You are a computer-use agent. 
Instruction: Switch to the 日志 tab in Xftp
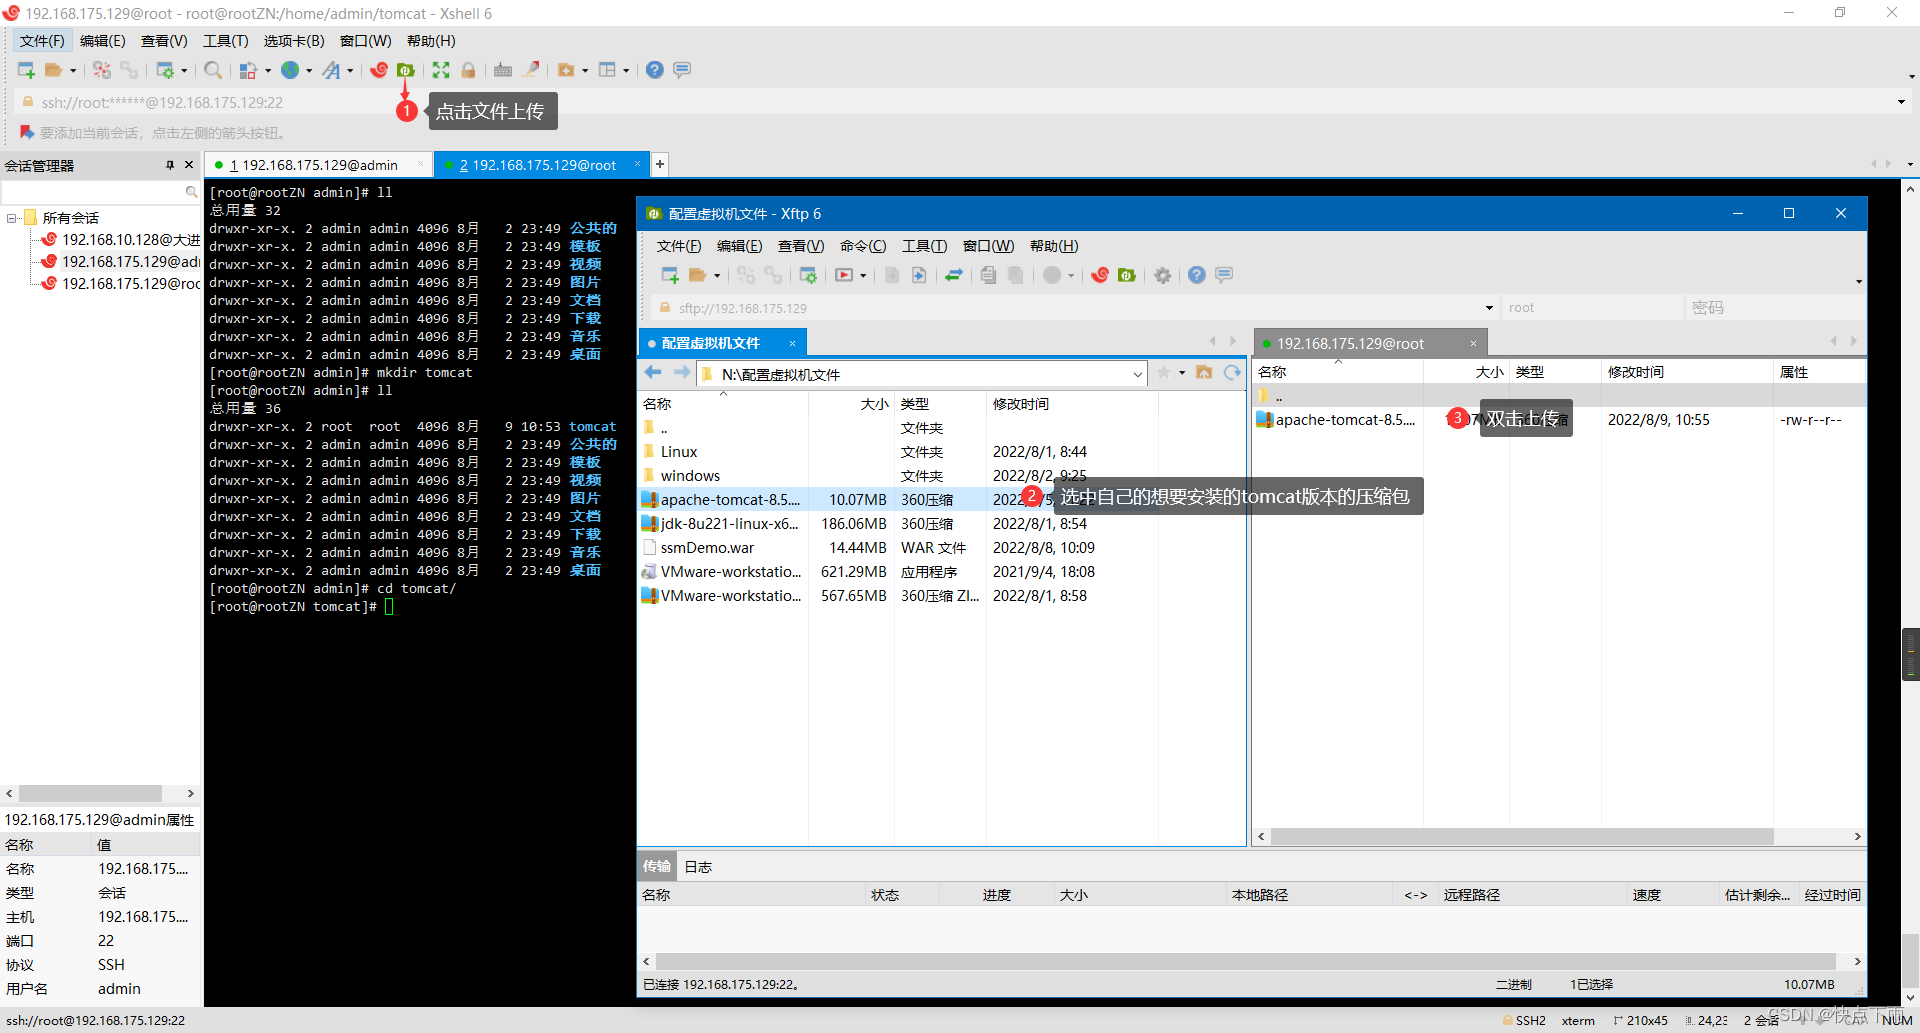click(x=698, y=867)
